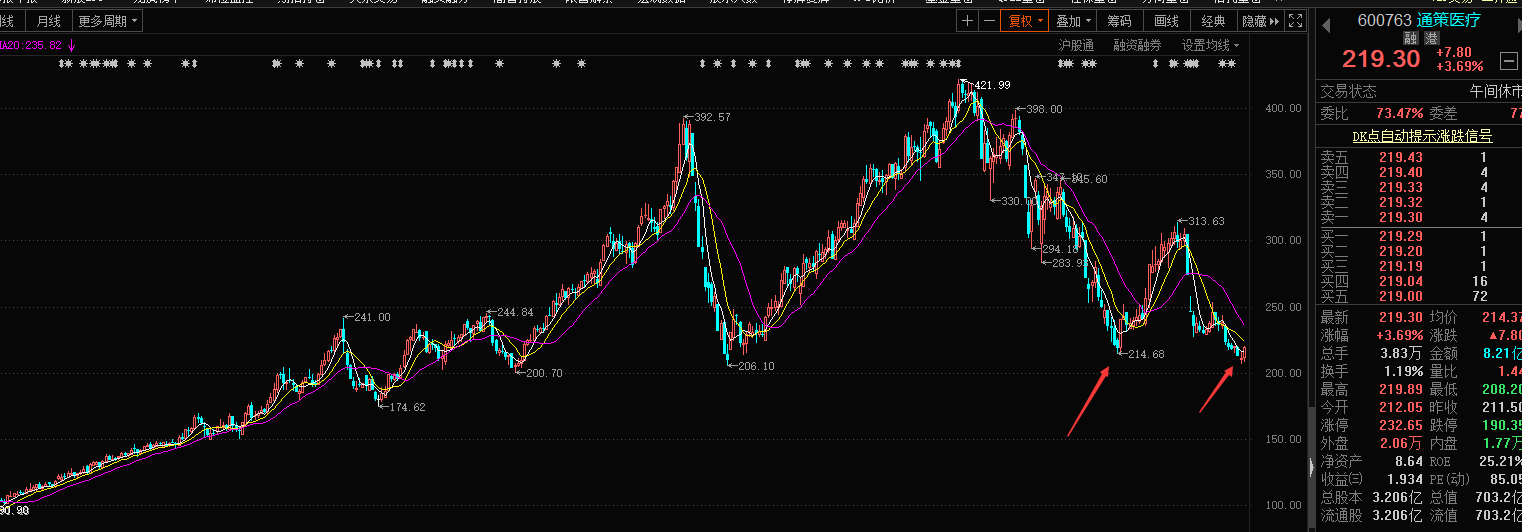Collapse side panel via left-edge handle
Screen dimensions: 1522x532
(1311, 467)
